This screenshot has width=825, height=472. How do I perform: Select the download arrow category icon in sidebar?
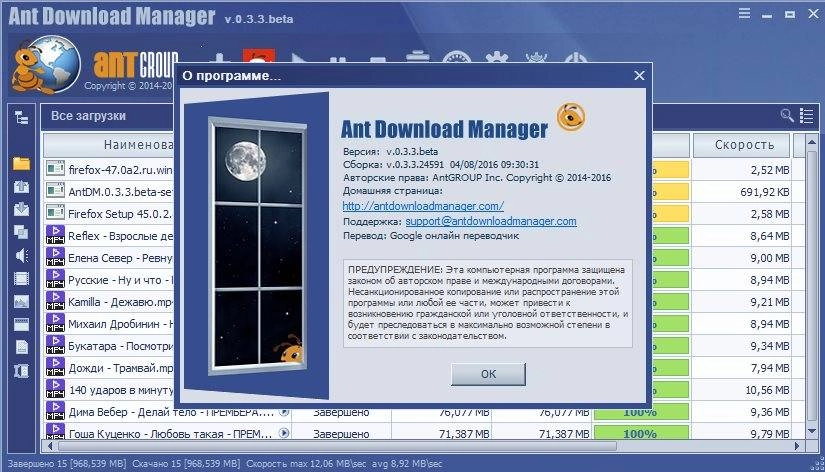[x=22, y=209]
